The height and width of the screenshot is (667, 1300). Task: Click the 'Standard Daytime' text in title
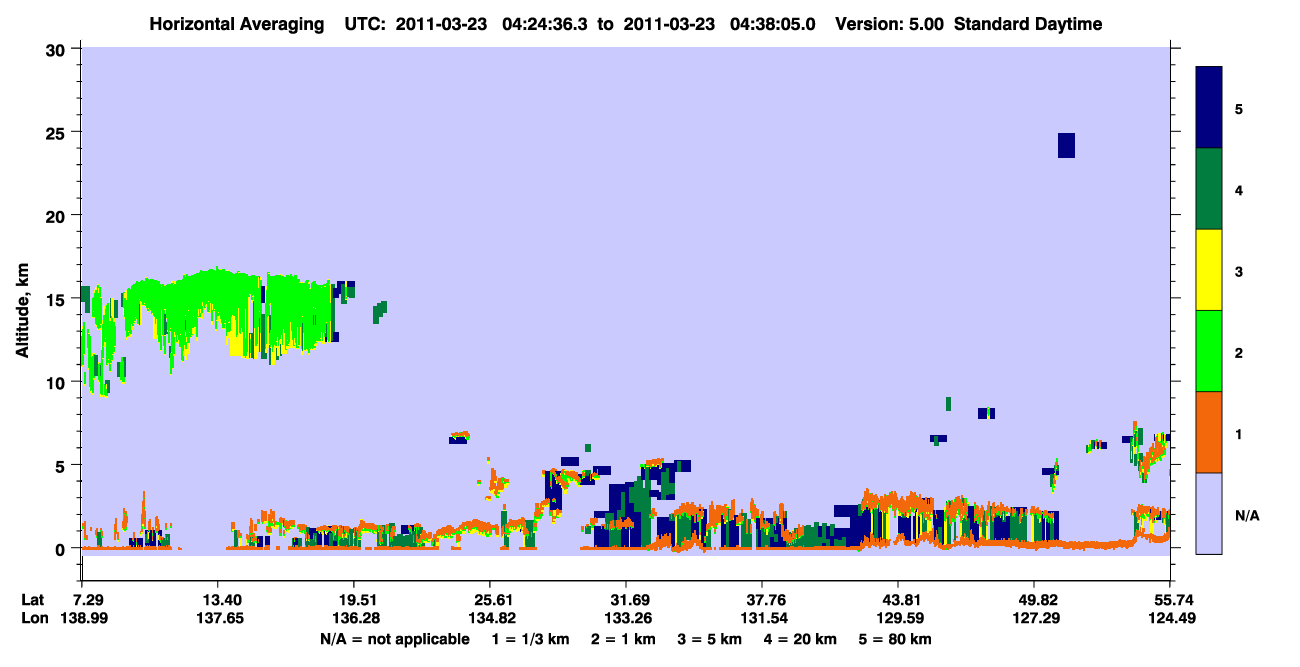(1028, 24)
